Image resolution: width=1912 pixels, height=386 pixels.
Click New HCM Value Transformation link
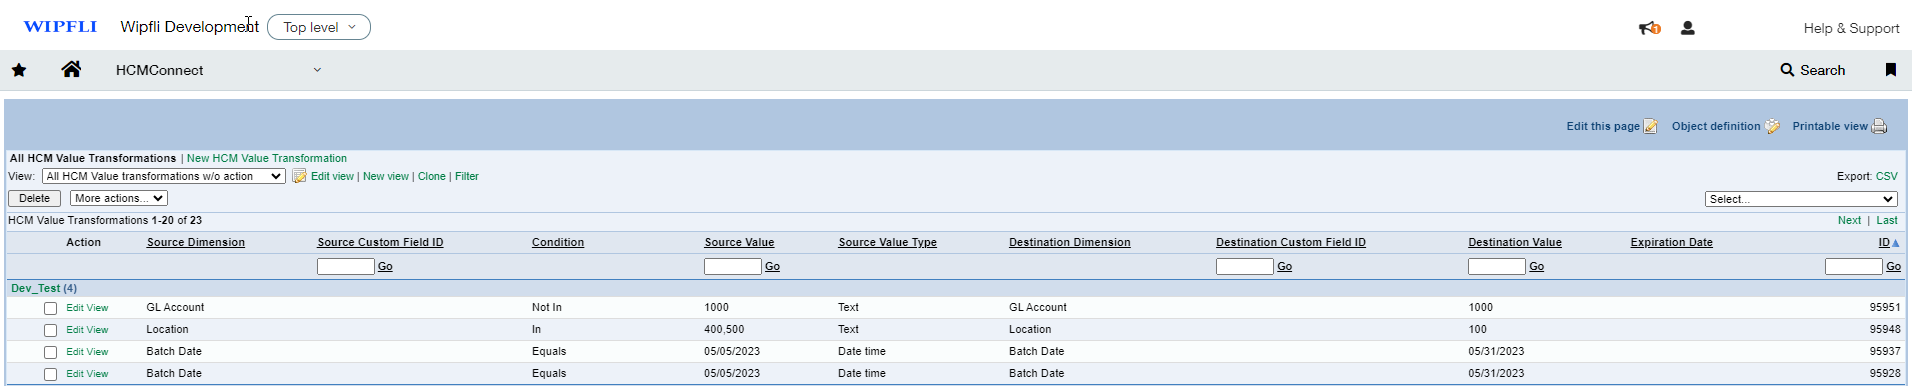[267, 158]
